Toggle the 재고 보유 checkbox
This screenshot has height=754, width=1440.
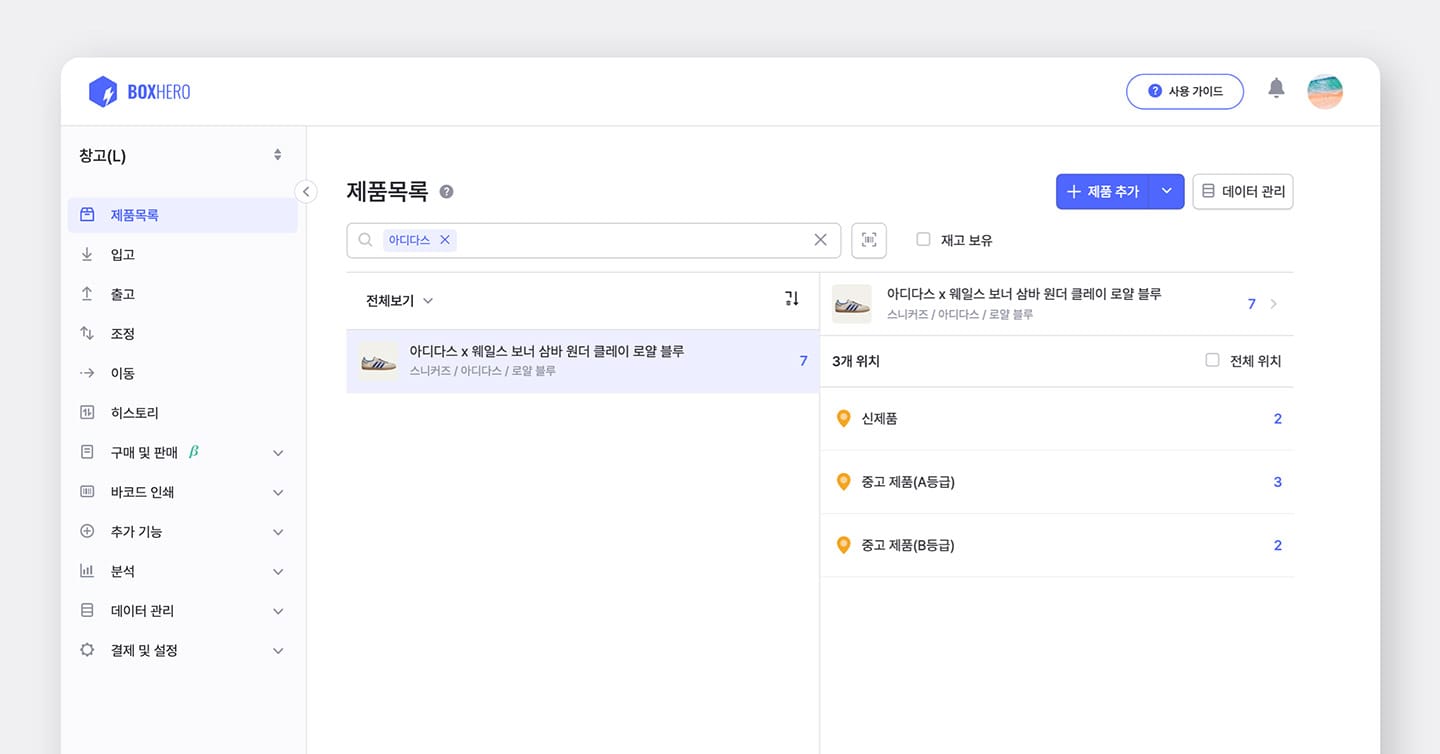[x=923, y=239]
